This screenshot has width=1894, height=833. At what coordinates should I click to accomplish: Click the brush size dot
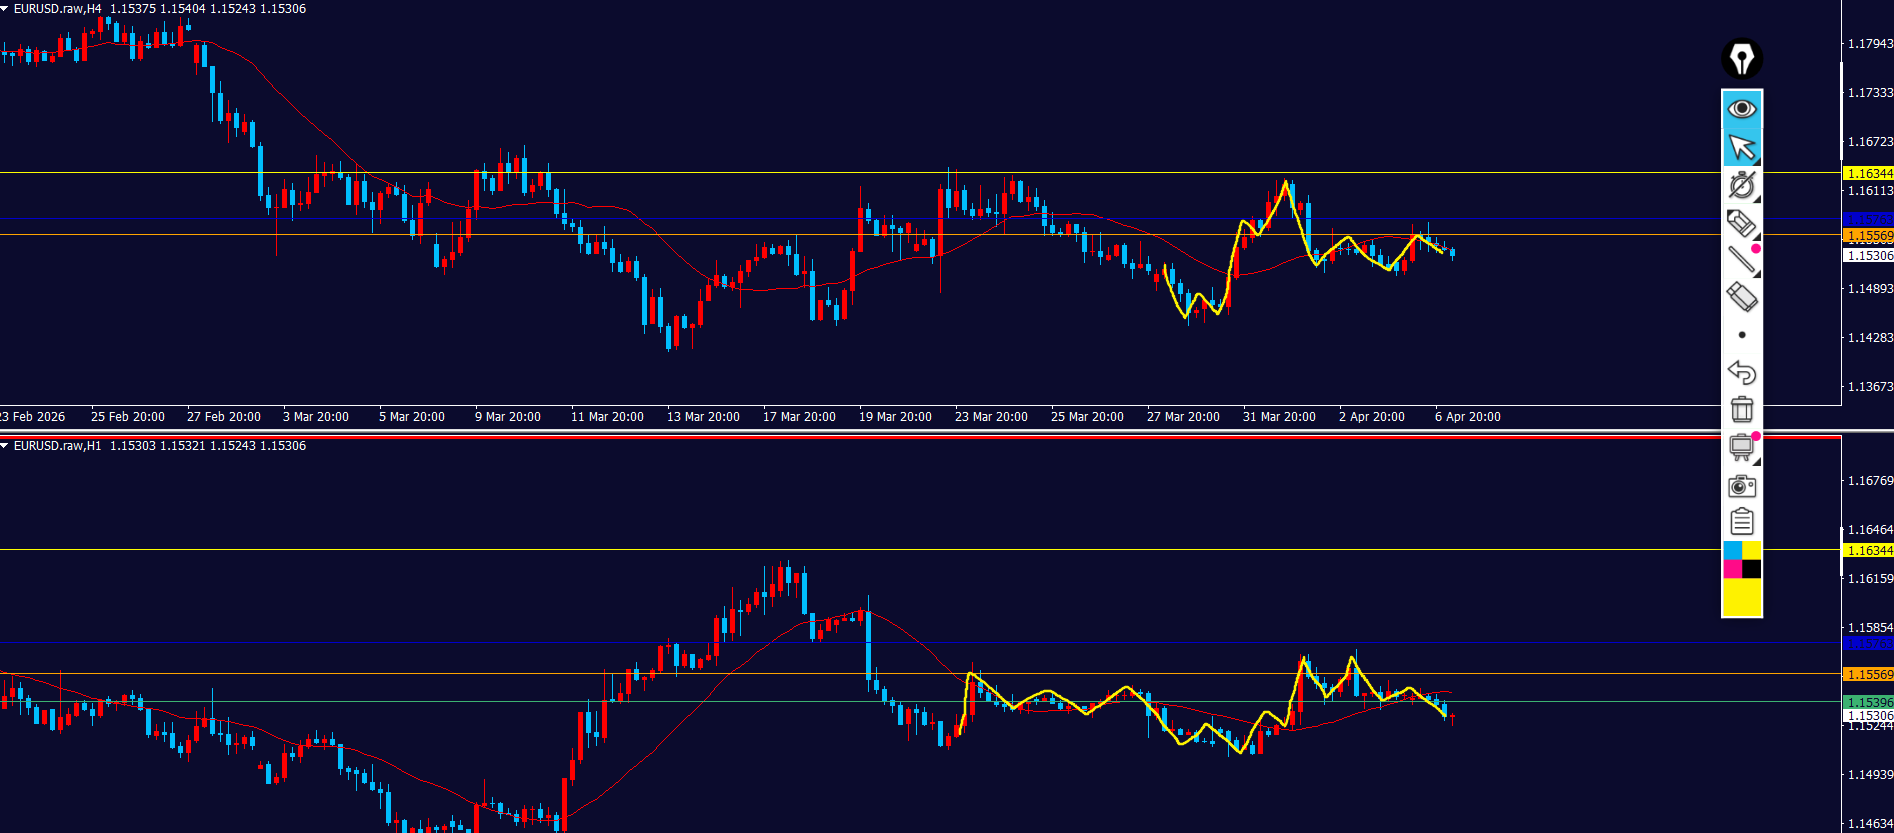[x=1742, y=335]
